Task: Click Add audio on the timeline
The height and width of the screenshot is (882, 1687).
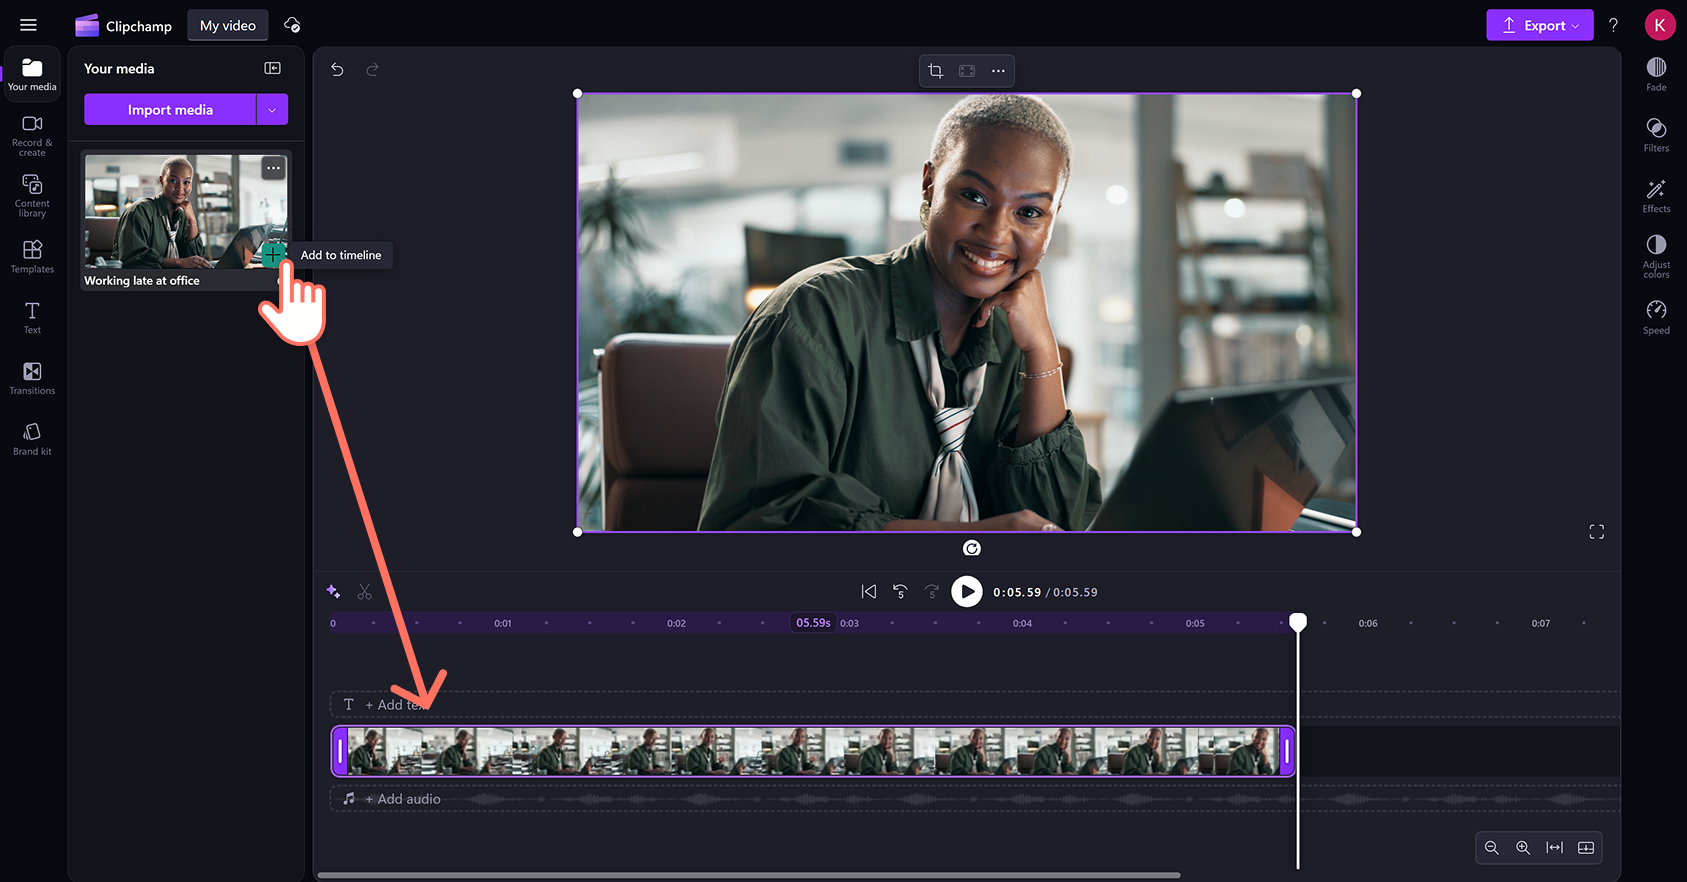Action: pyautogui.click(x=402, y=799)
